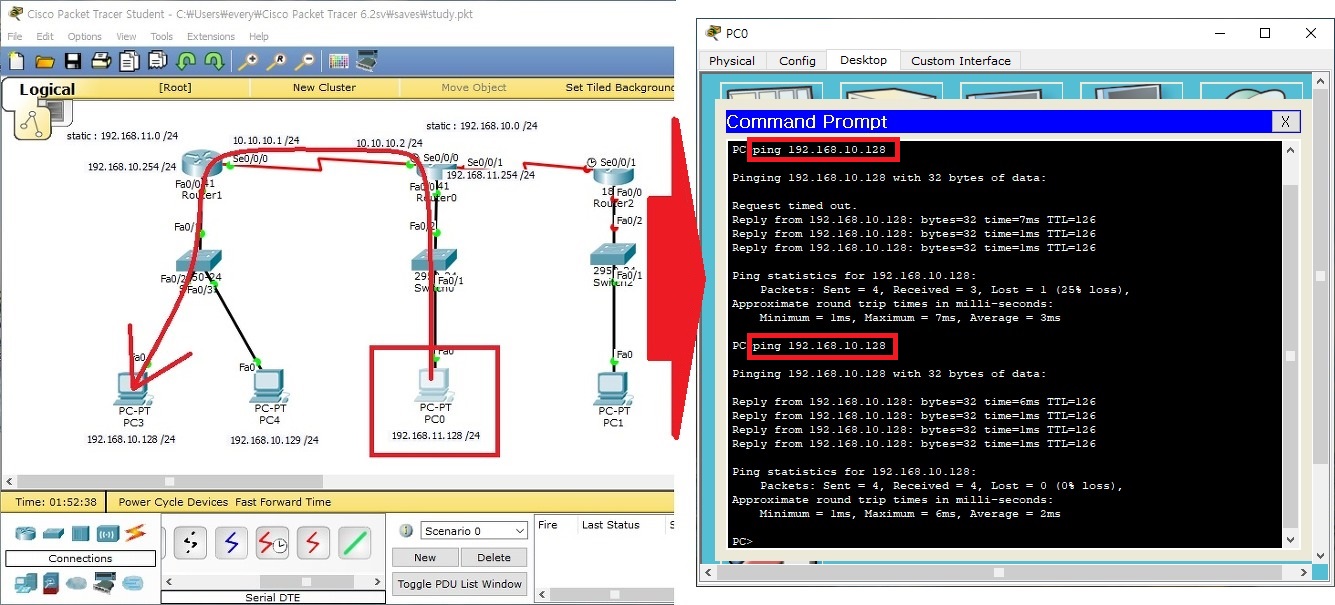Save the project with the floppy disk icon
Viewport: 1335px width, 605px height.
[x=72, y=61]
